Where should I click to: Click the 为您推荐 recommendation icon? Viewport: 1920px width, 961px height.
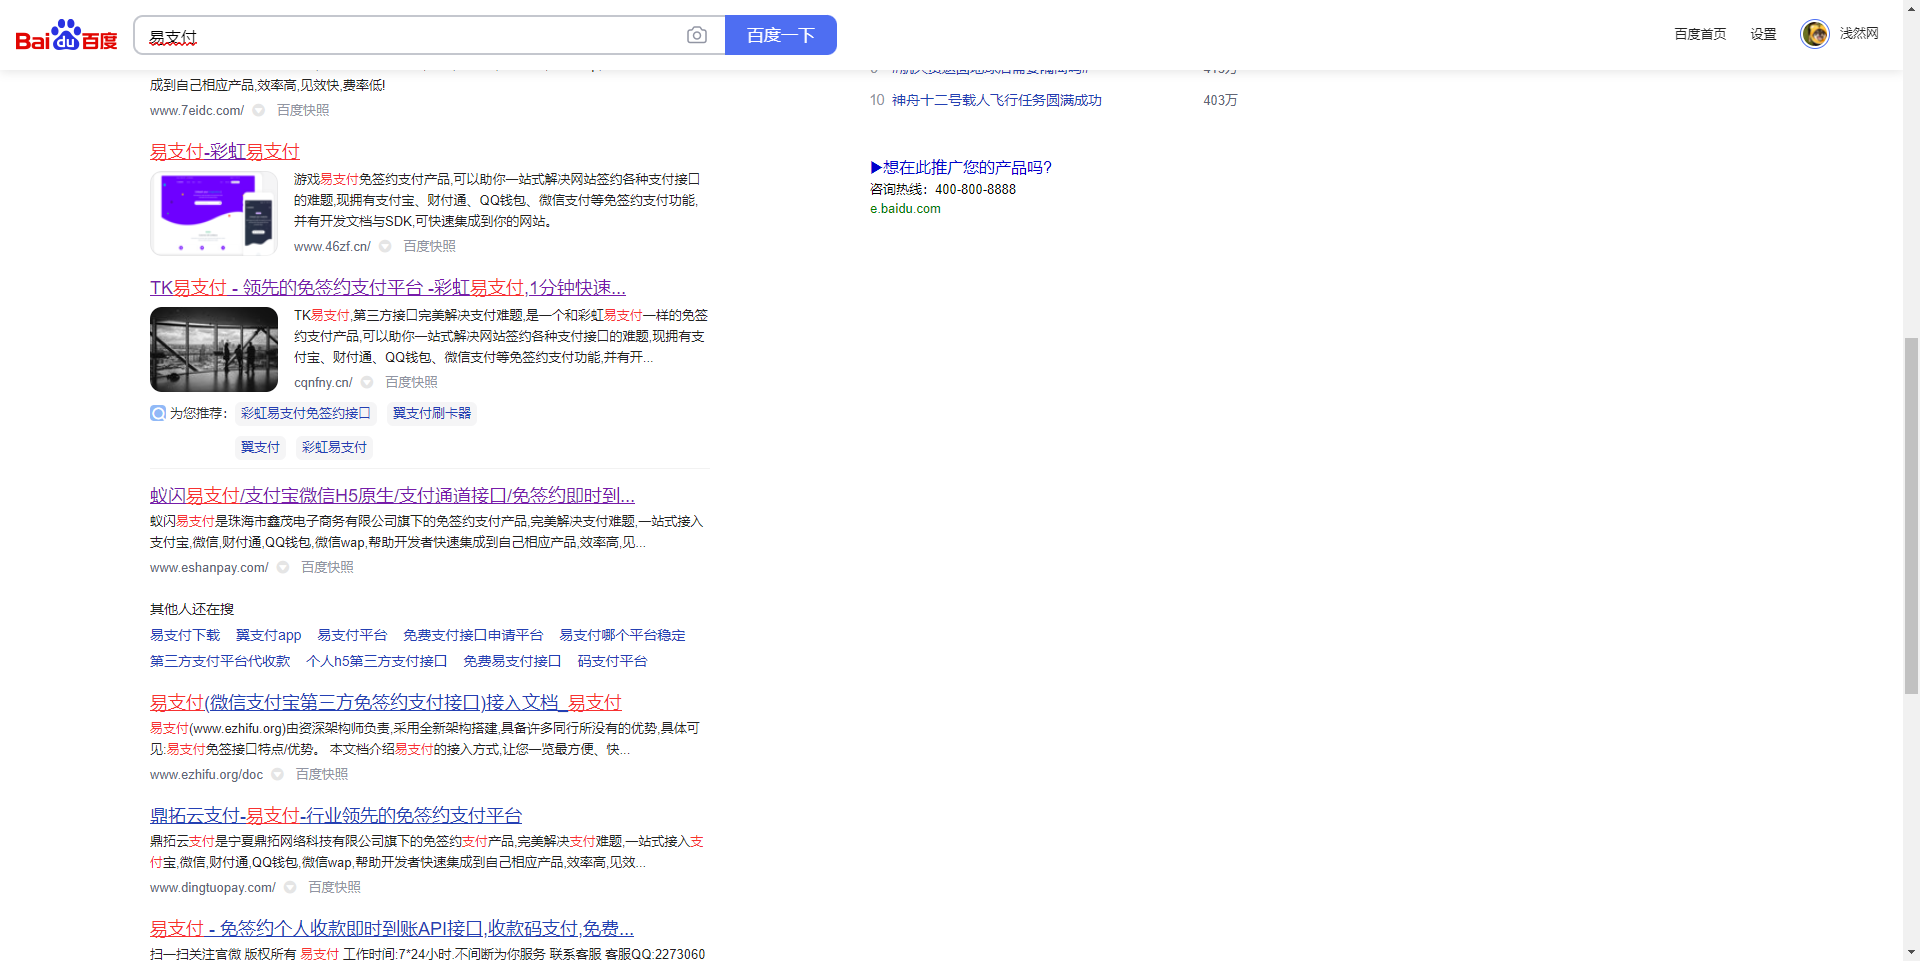tap(158, 413)
